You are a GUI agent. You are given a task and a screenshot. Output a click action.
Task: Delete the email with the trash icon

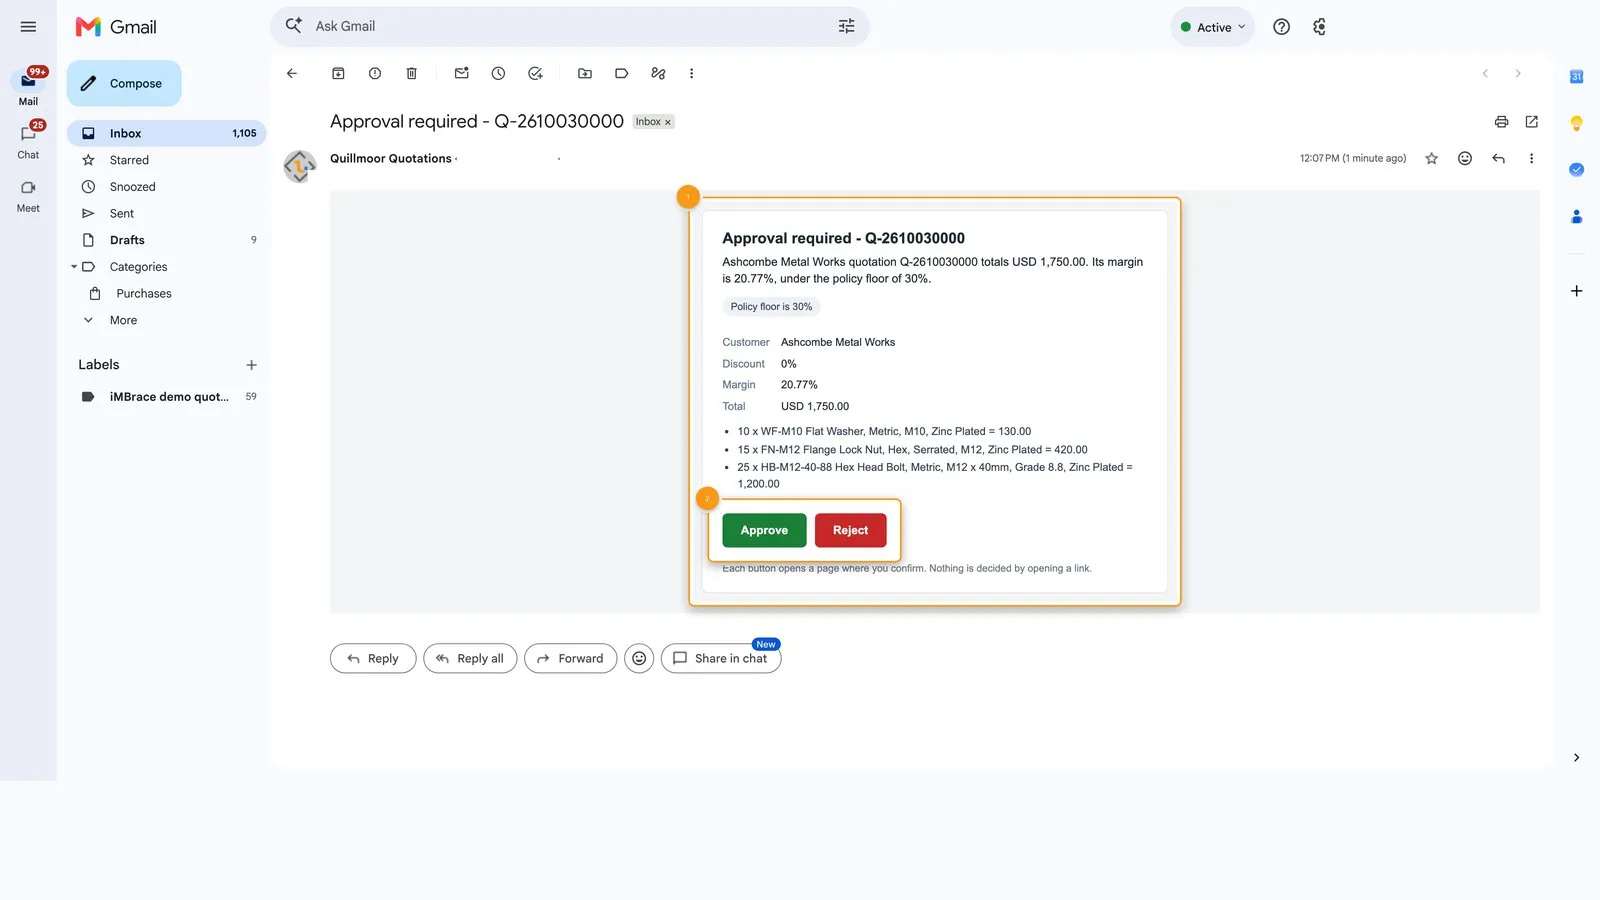point(411,73)
